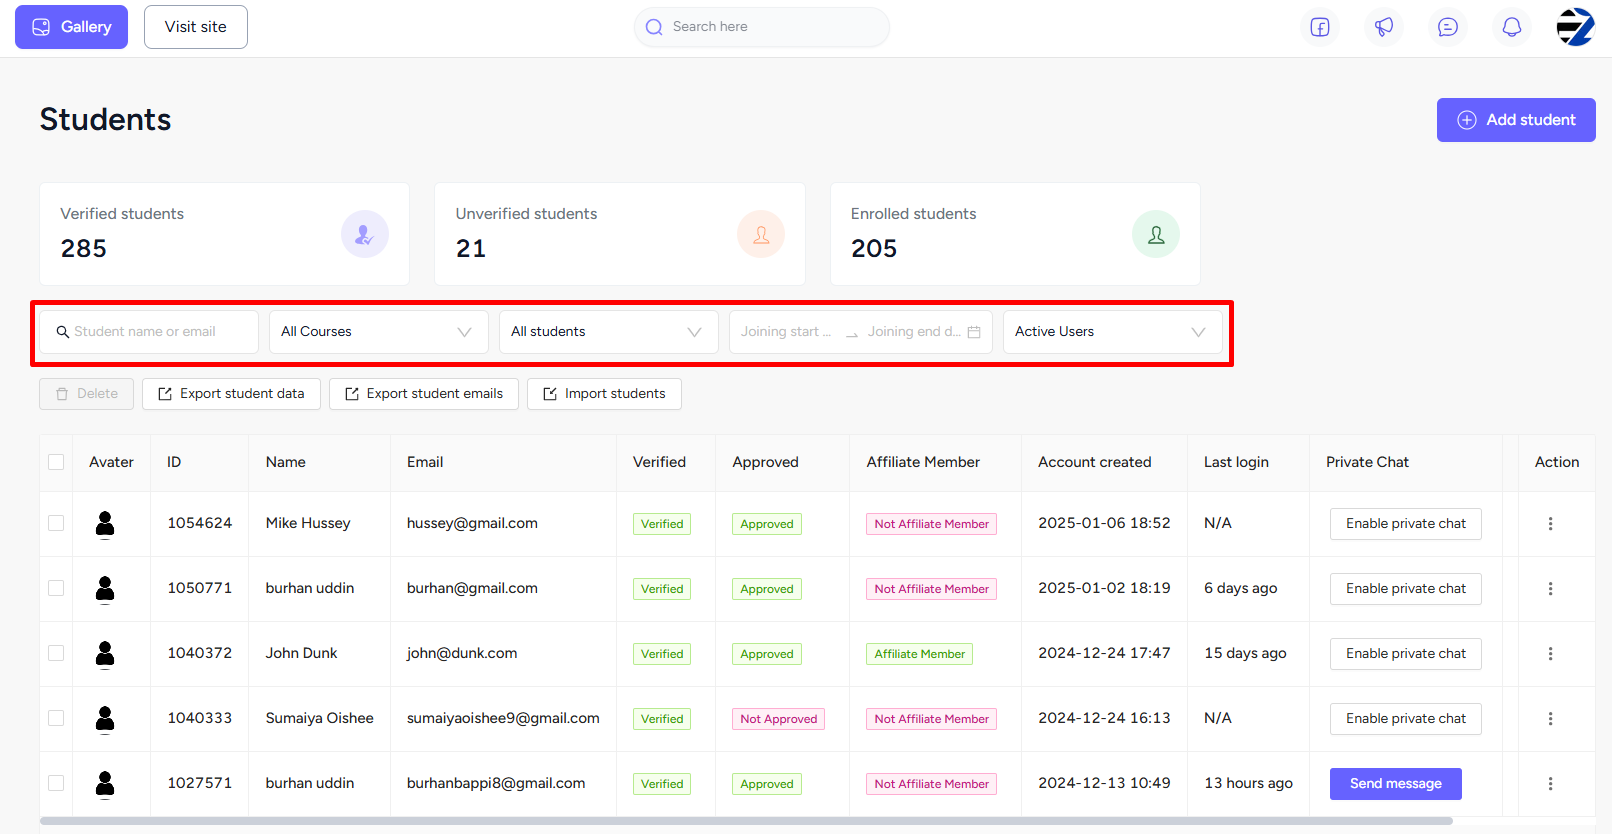Viewport: 1612px width, 834px height.
Task: Click the Add student button
Action: (x=1516, y=120)
